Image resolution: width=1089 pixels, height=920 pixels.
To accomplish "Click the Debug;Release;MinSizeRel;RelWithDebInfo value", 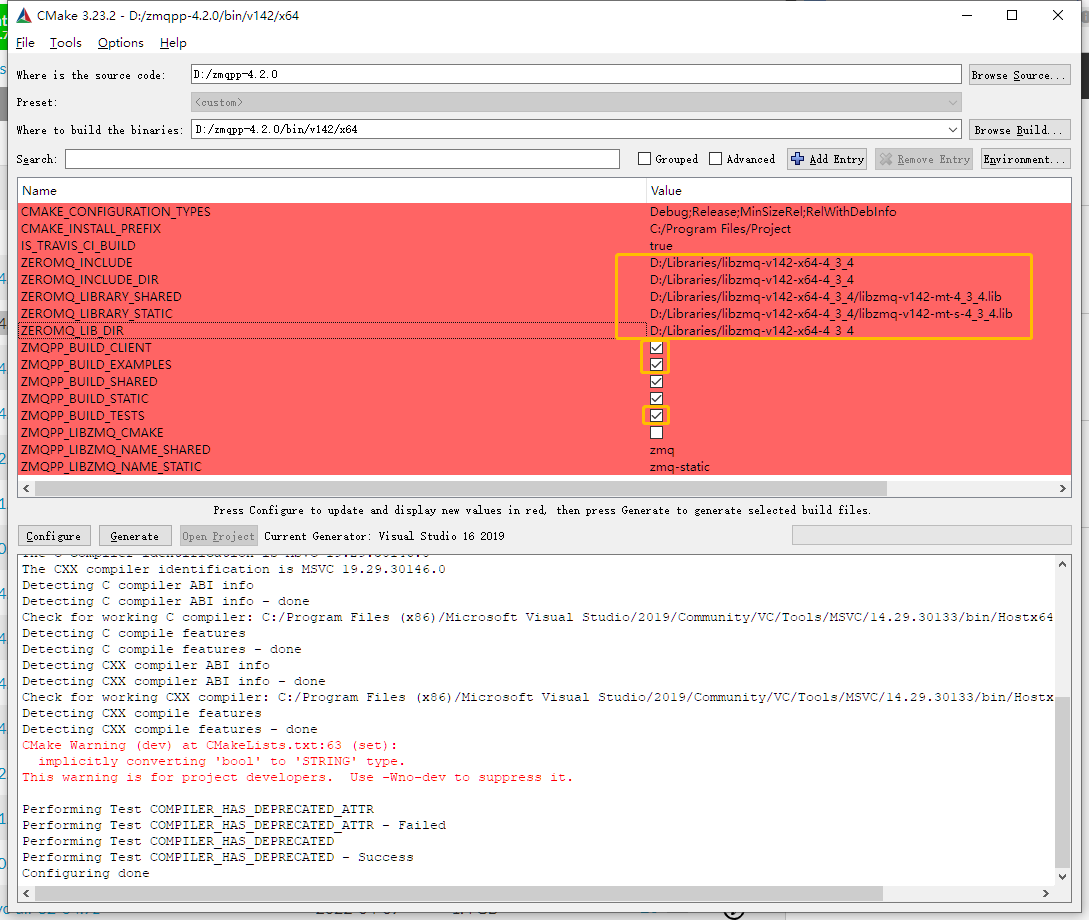I will point(773,212).
